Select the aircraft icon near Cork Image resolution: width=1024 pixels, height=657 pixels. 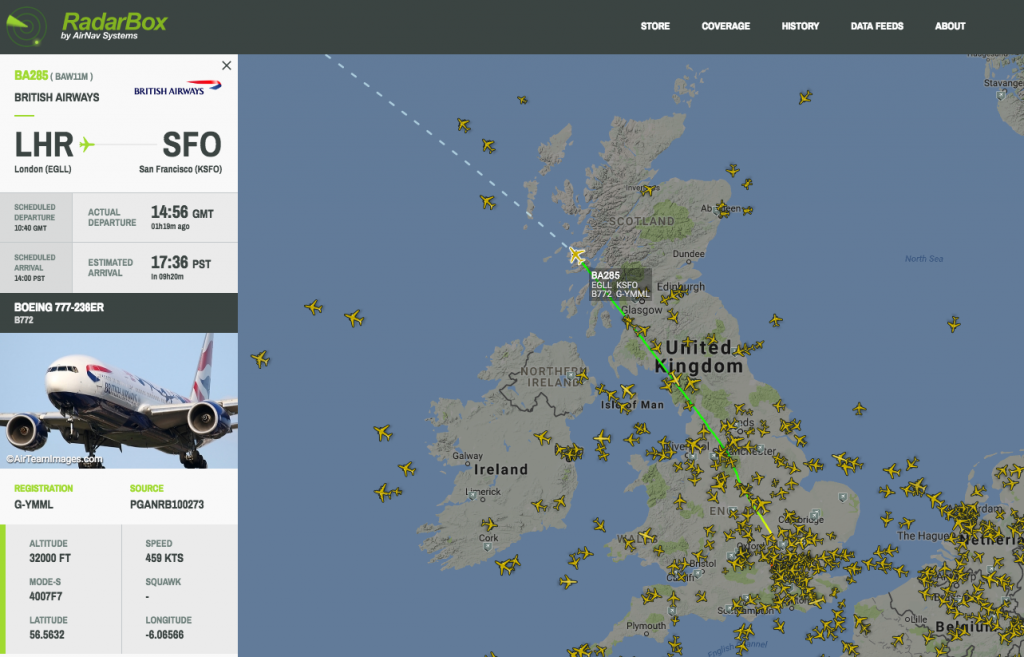click(x=489, y=524)
